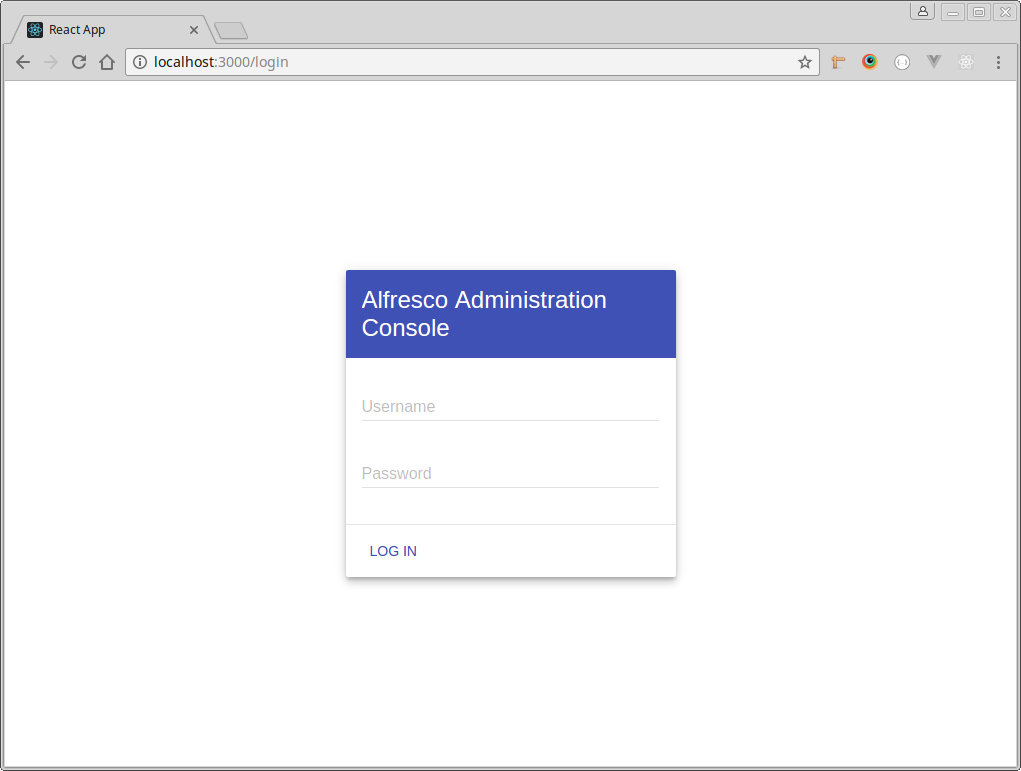Close the React App tab
This screenshot has height=771, width=1021.
click(x=194, y=30)
